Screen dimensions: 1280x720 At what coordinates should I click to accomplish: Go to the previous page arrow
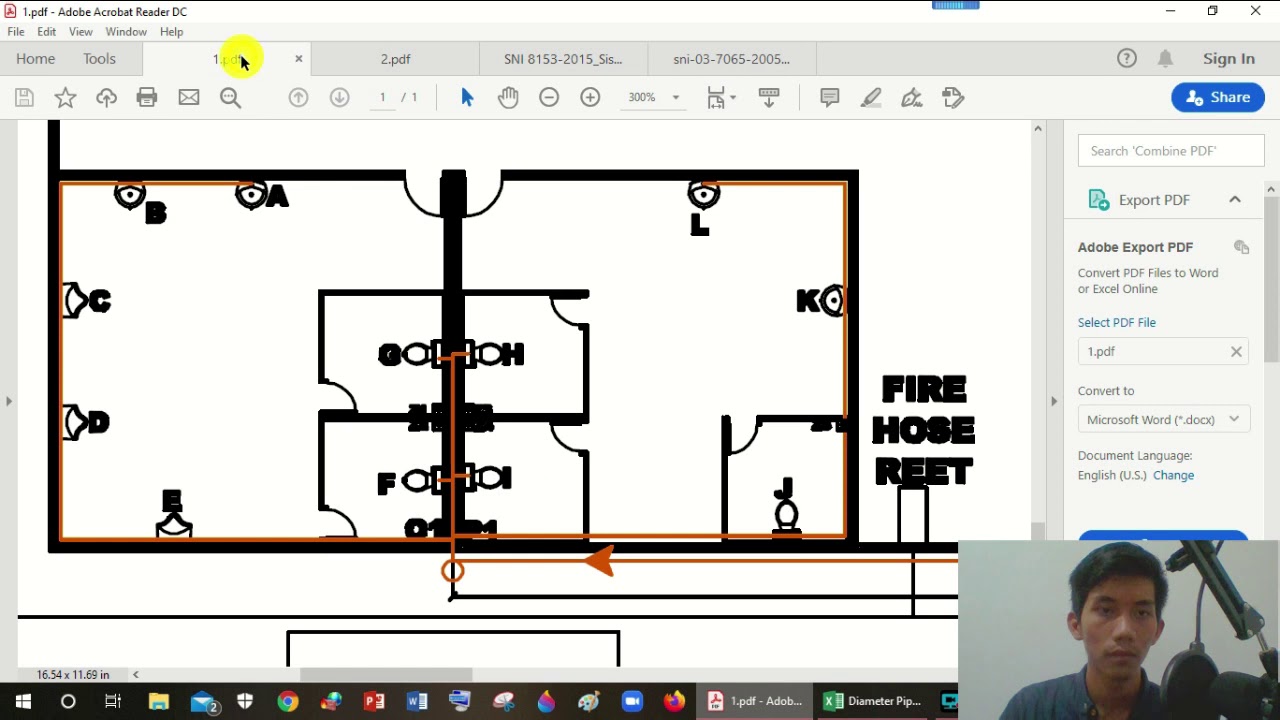(298, 97)
